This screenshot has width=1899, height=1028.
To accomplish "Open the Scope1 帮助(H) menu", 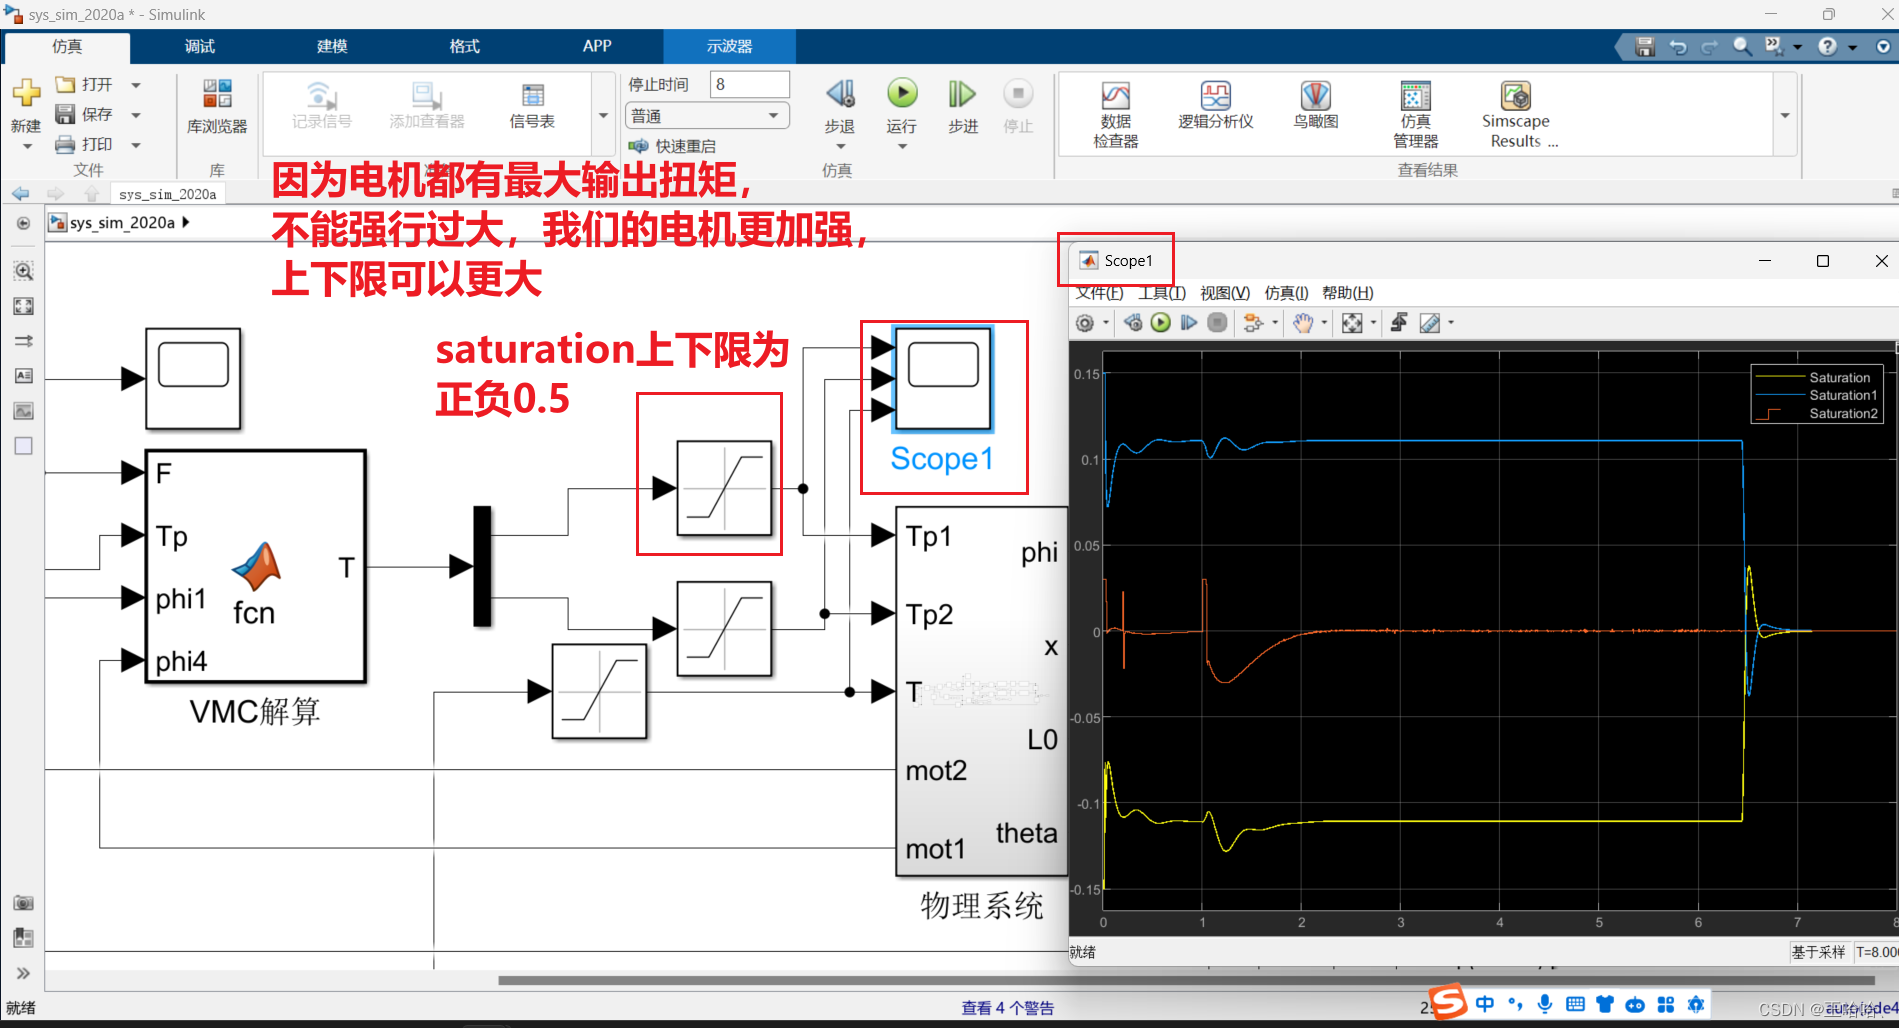I will (x=1348, y=293).
